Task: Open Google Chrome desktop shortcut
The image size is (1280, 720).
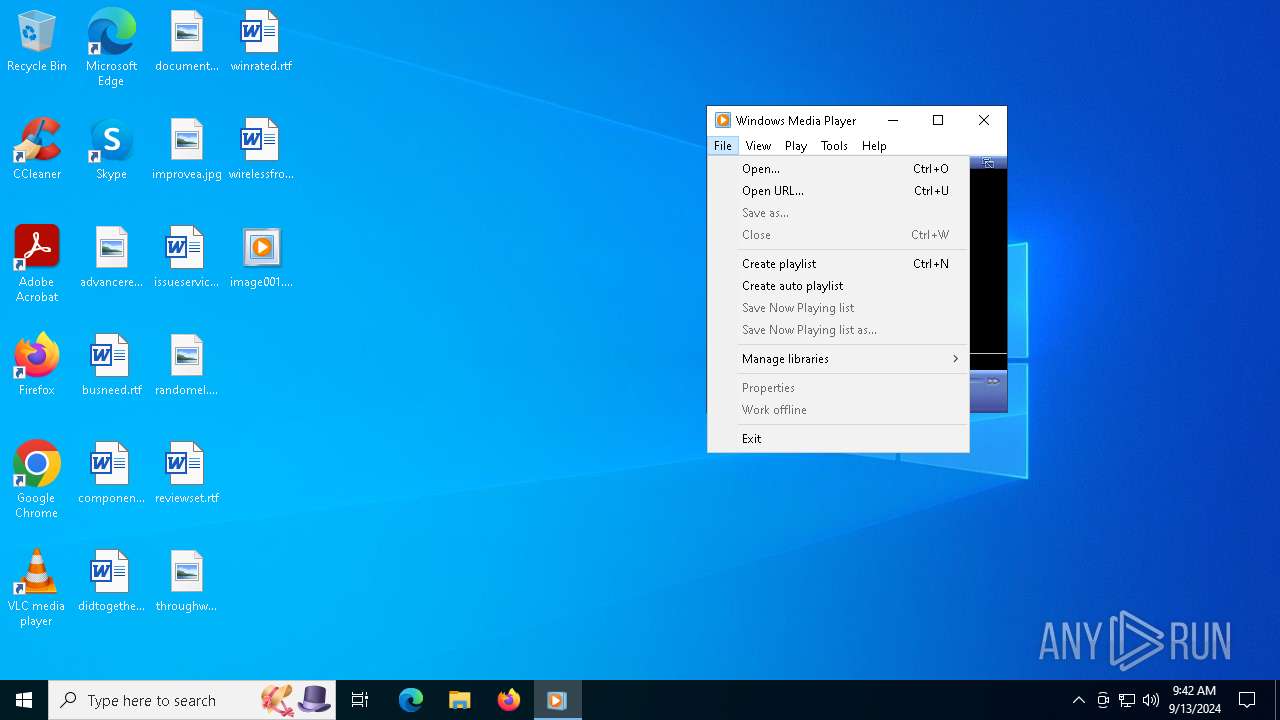Action: (37, 480)
